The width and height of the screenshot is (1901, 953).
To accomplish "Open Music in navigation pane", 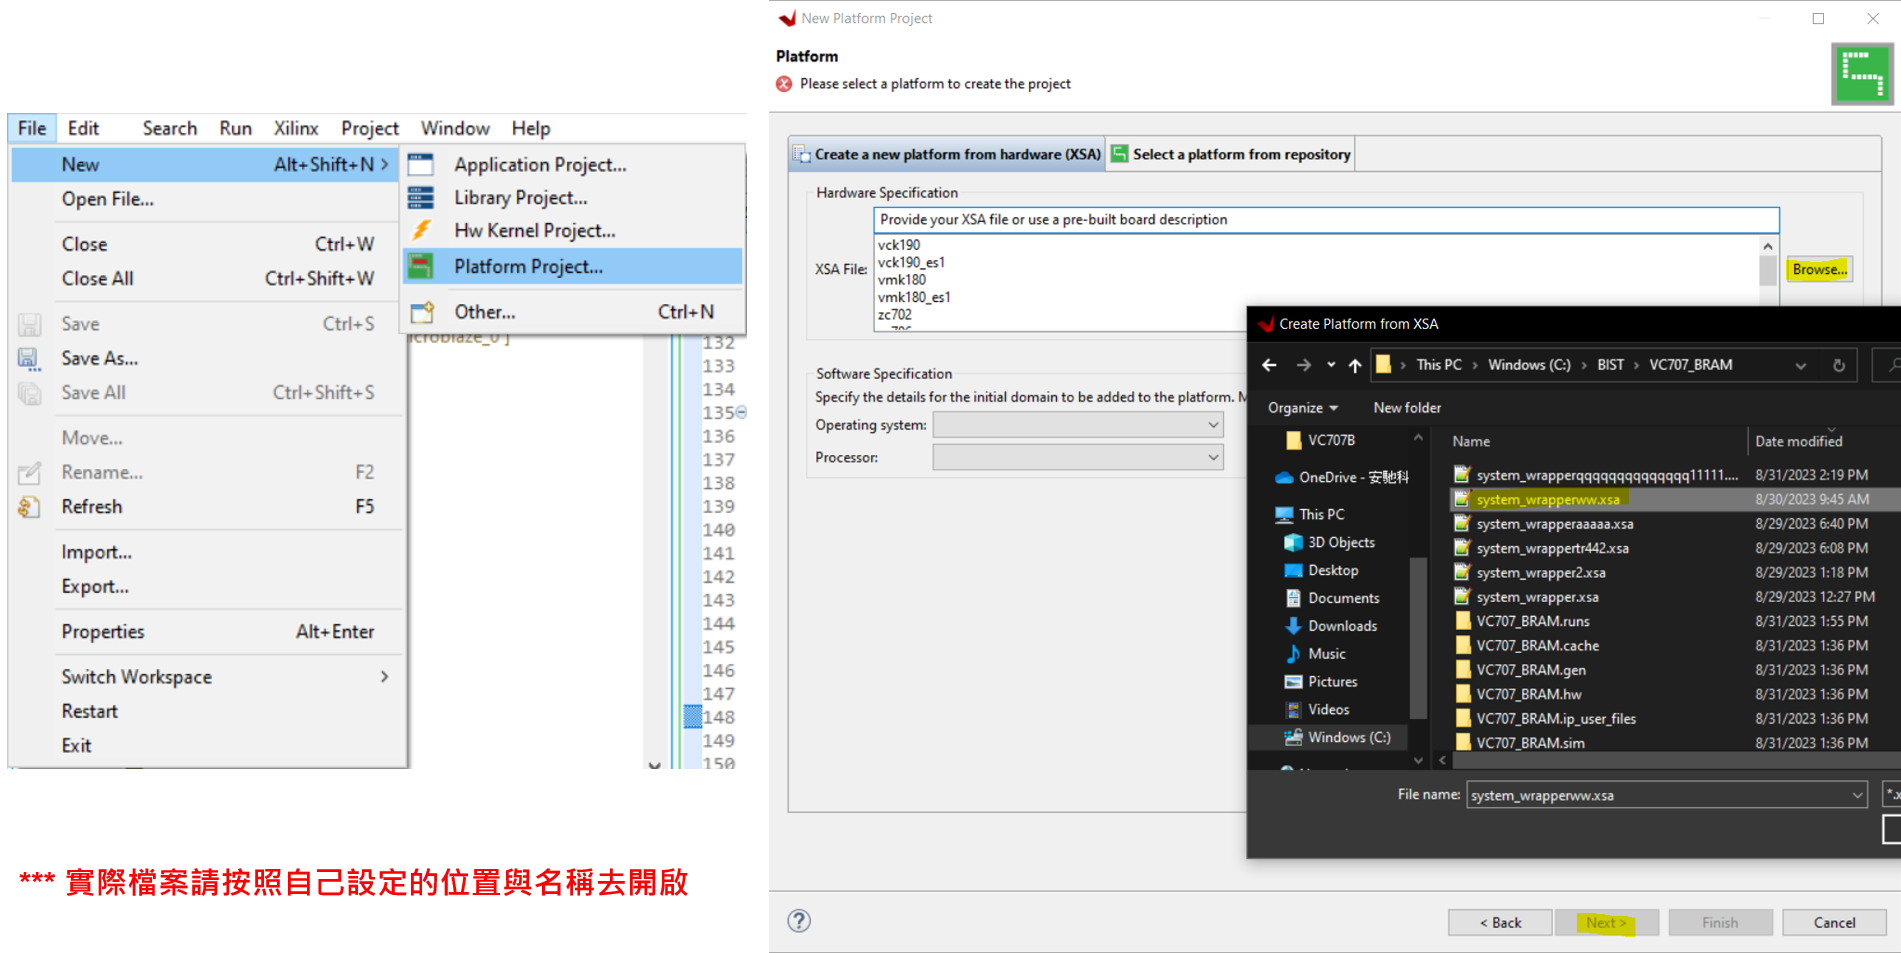I will (1315, 654).
